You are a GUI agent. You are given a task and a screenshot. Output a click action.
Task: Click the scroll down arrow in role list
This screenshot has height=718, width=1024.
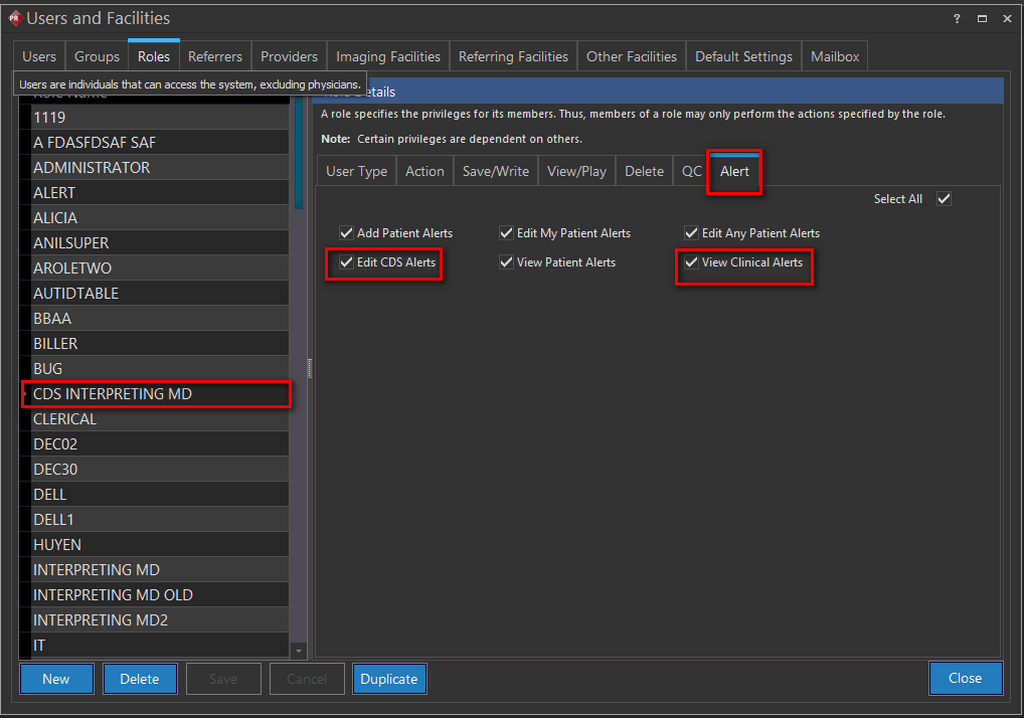pos(298,650)
